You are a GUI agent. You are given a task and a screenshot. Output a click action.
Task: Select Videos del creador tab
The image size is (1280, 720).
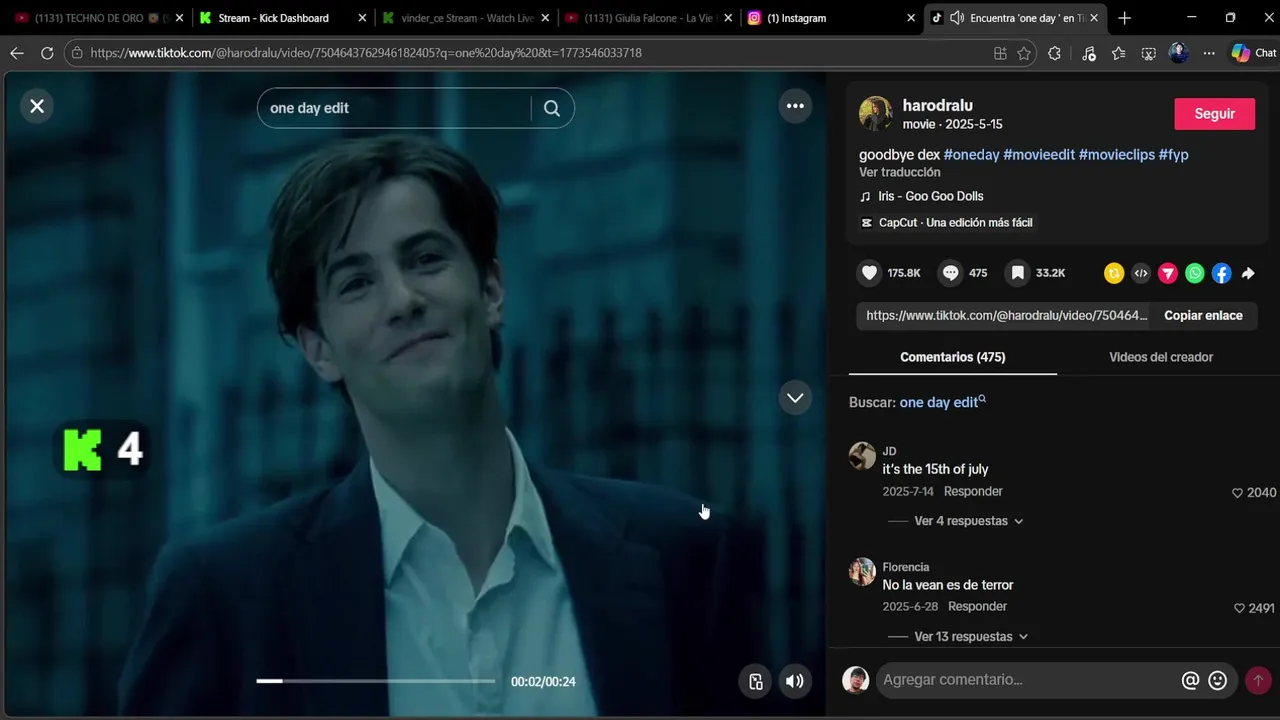pyautogui.click(x=1161, y=357)
